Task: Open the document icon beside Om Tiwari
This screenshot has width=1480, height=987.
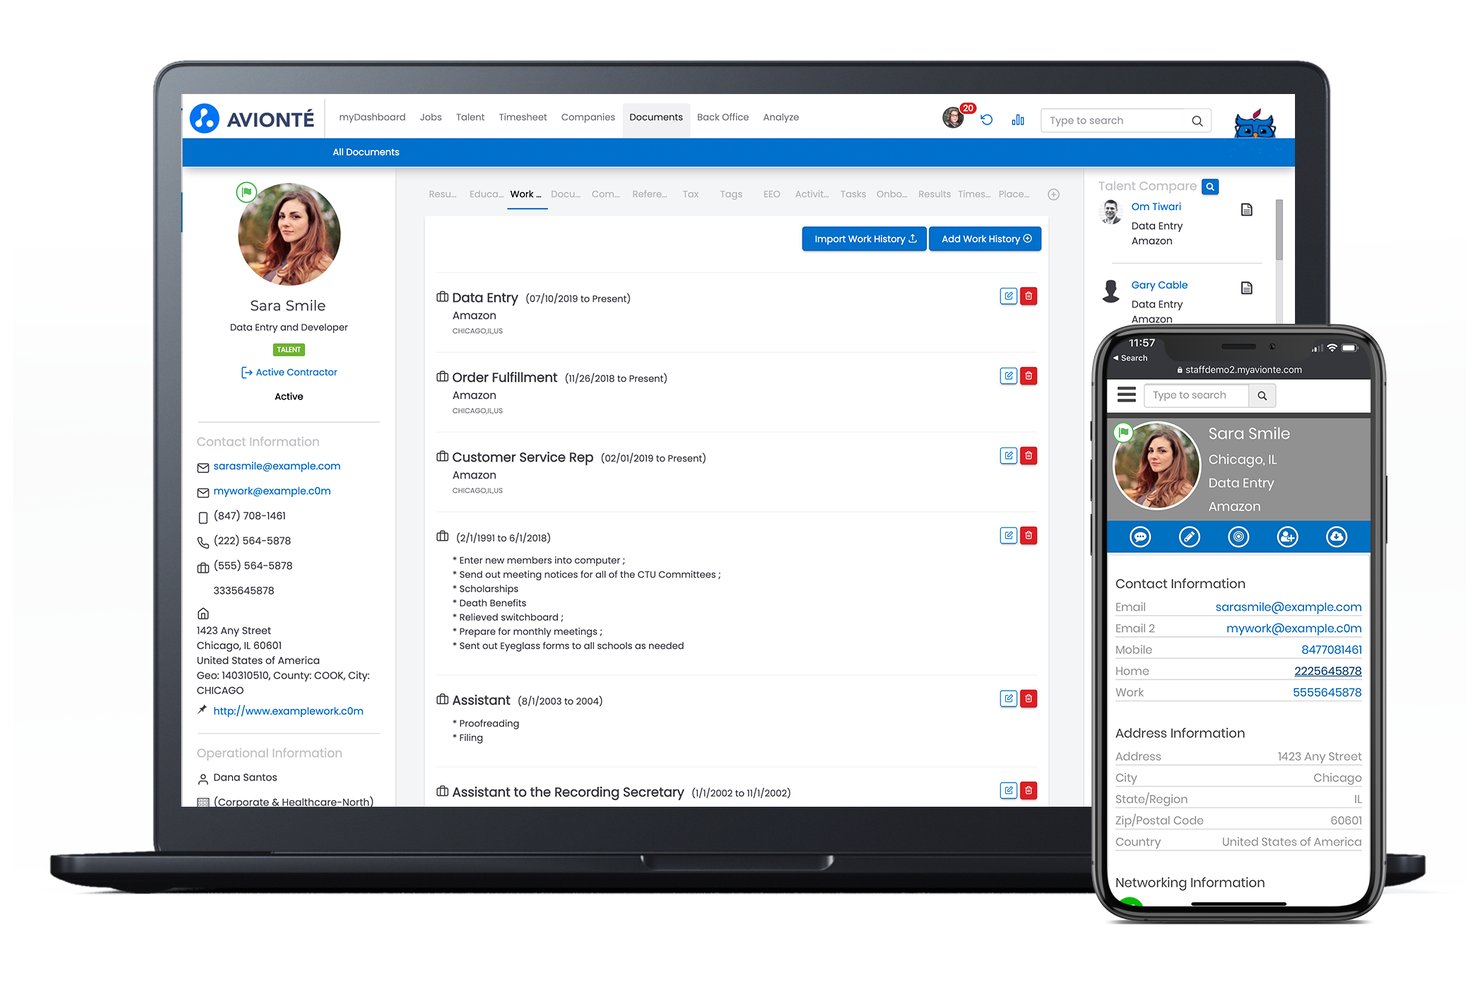Action: [x=1246, y=210]
